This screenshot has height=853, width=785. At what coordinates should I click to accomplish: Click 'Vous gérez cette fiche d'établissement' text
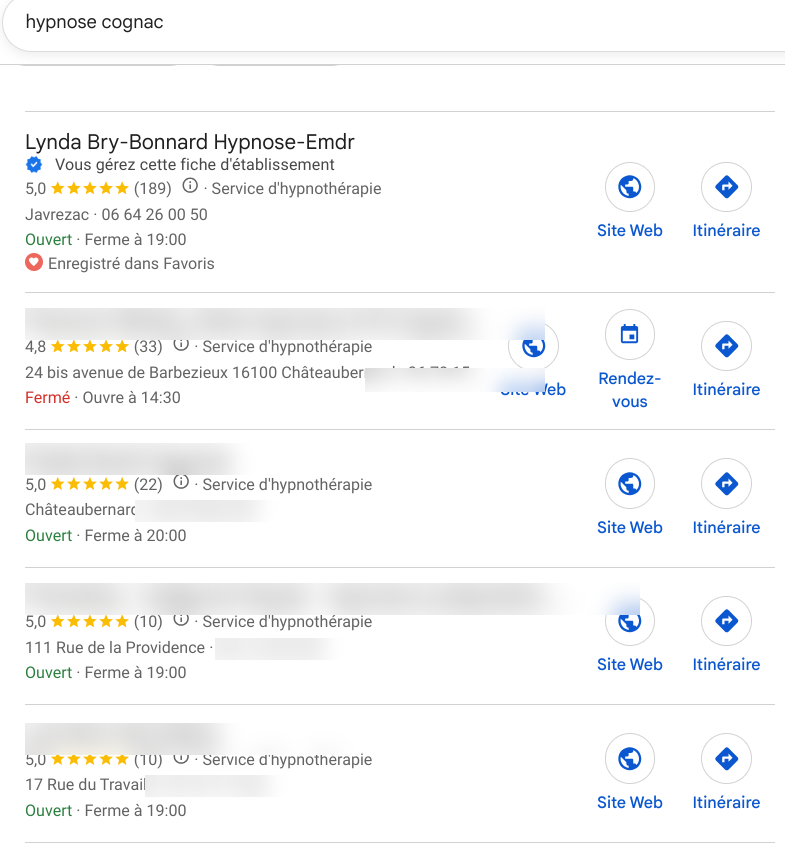(x=195, y=165)
